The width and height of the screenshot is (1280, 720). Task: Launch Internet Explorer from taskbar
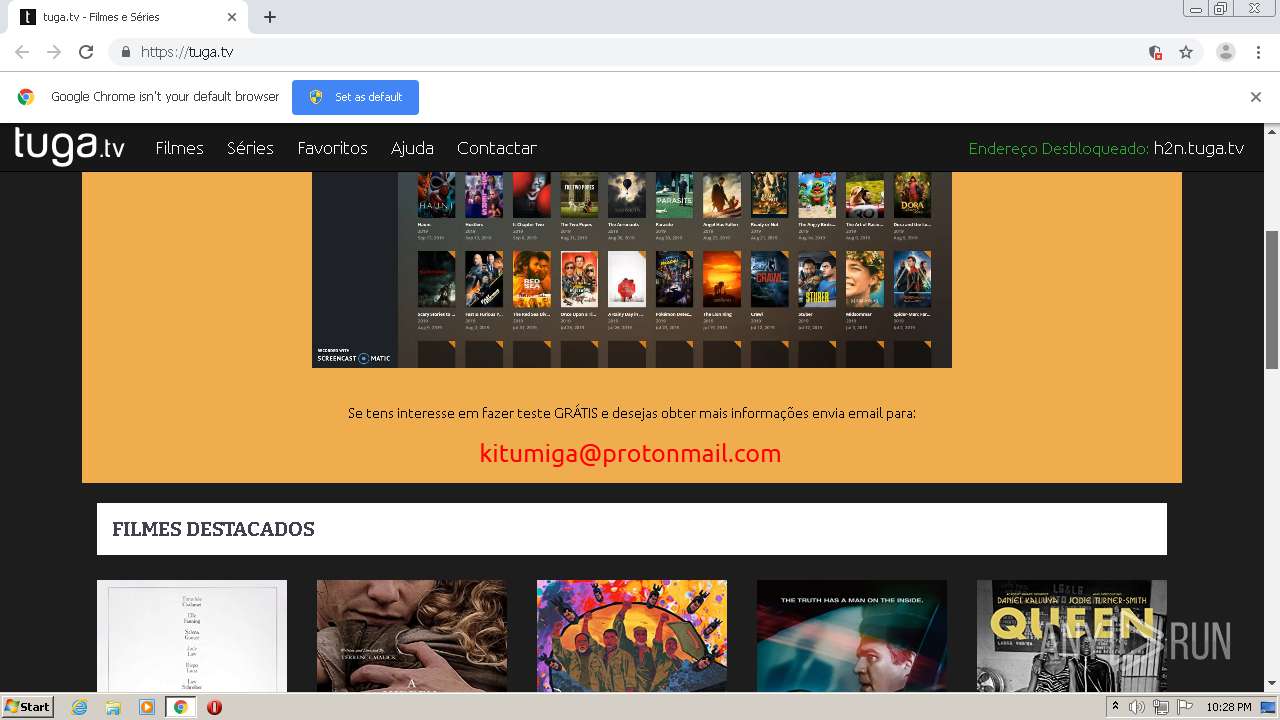(x=79, y=707)
